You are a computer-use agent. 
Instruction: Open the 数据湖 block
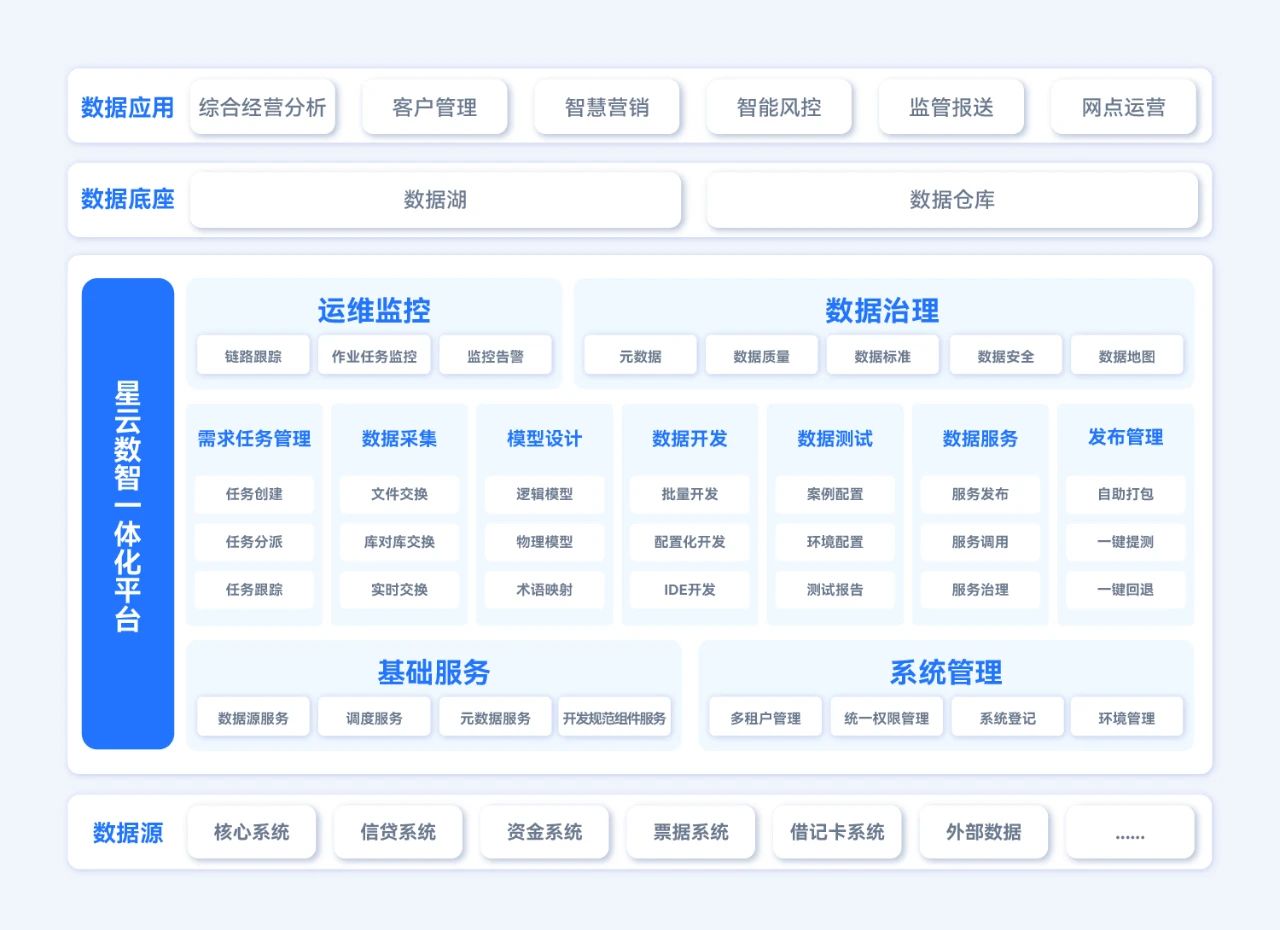pos(435,200)
